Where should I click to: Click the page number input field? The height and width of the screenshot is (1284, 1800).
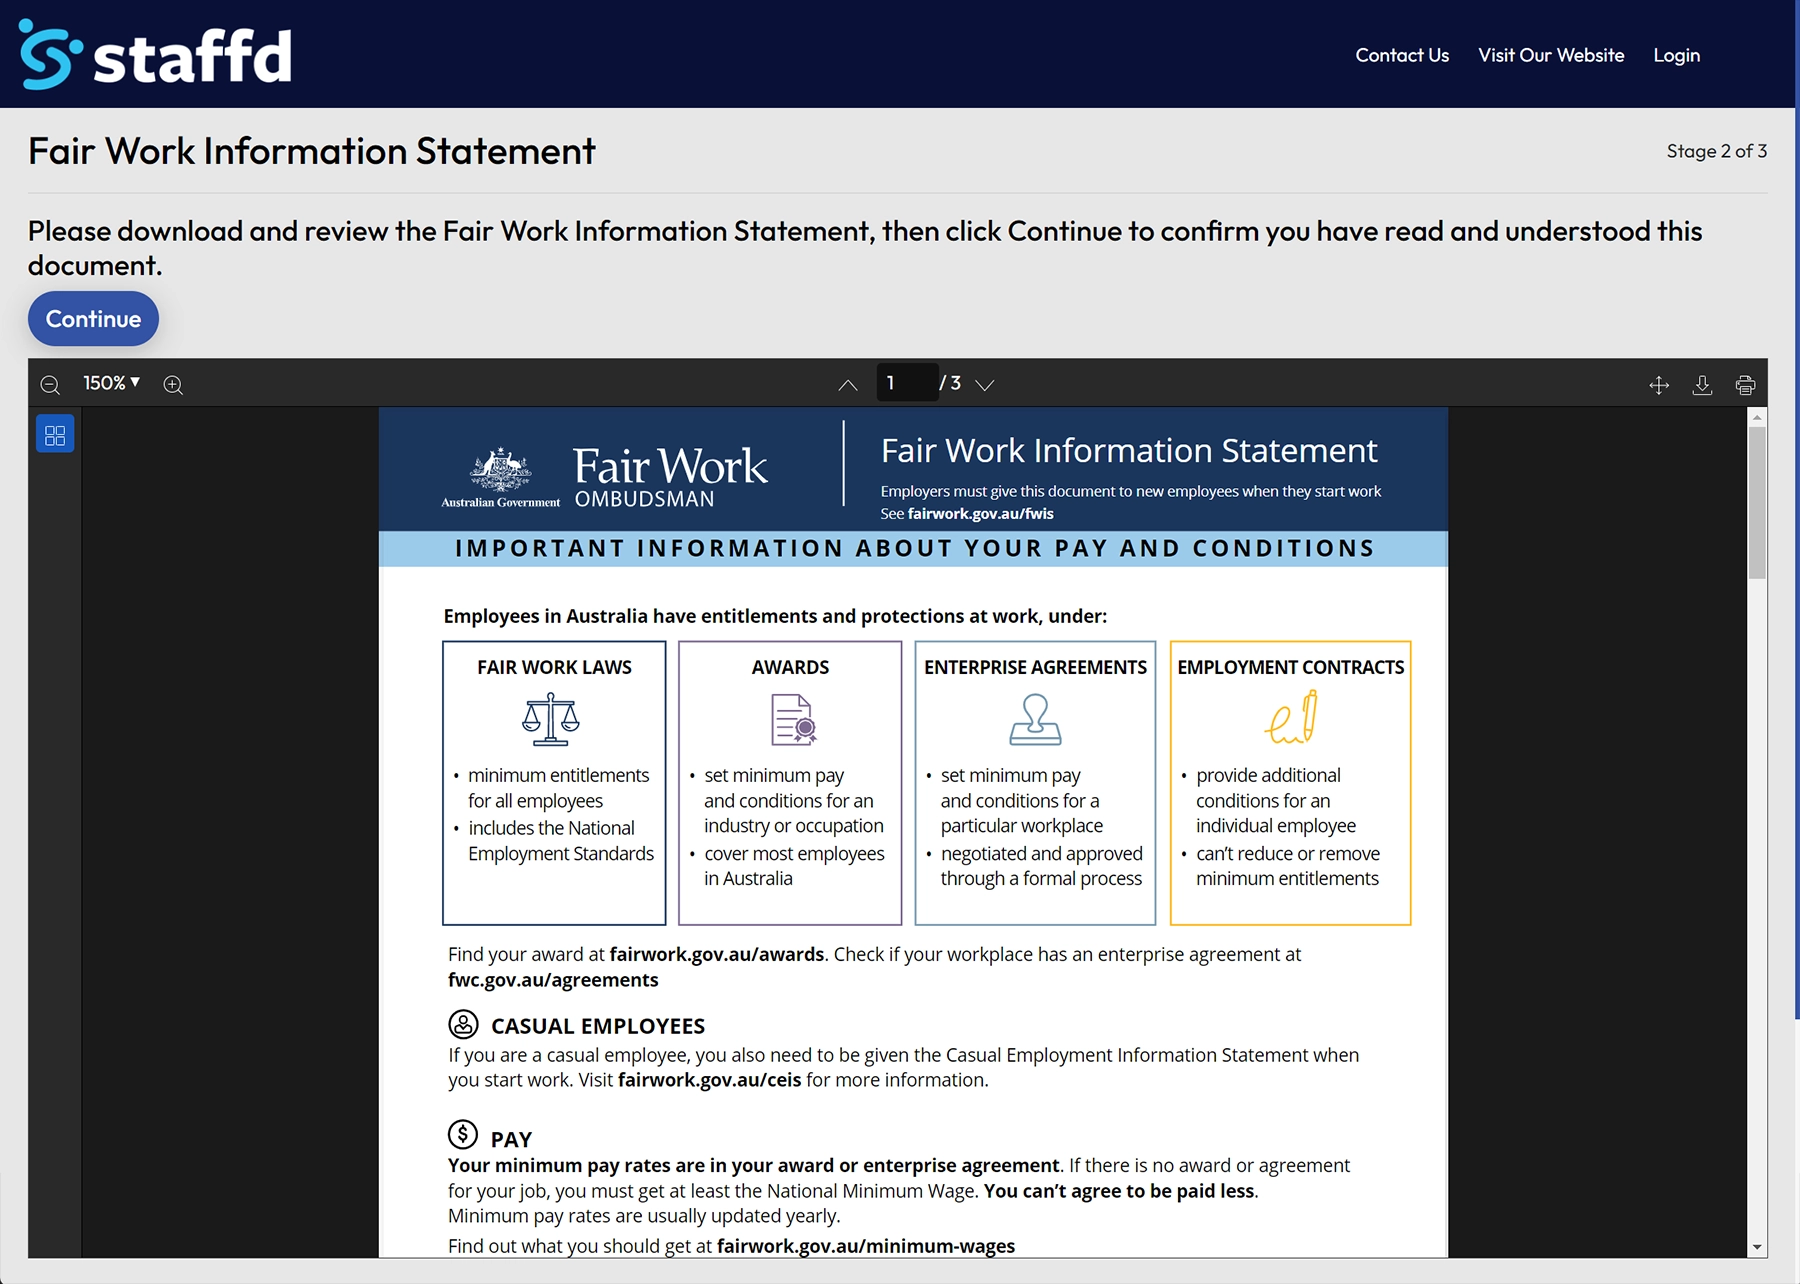click(x=907, y=383)
